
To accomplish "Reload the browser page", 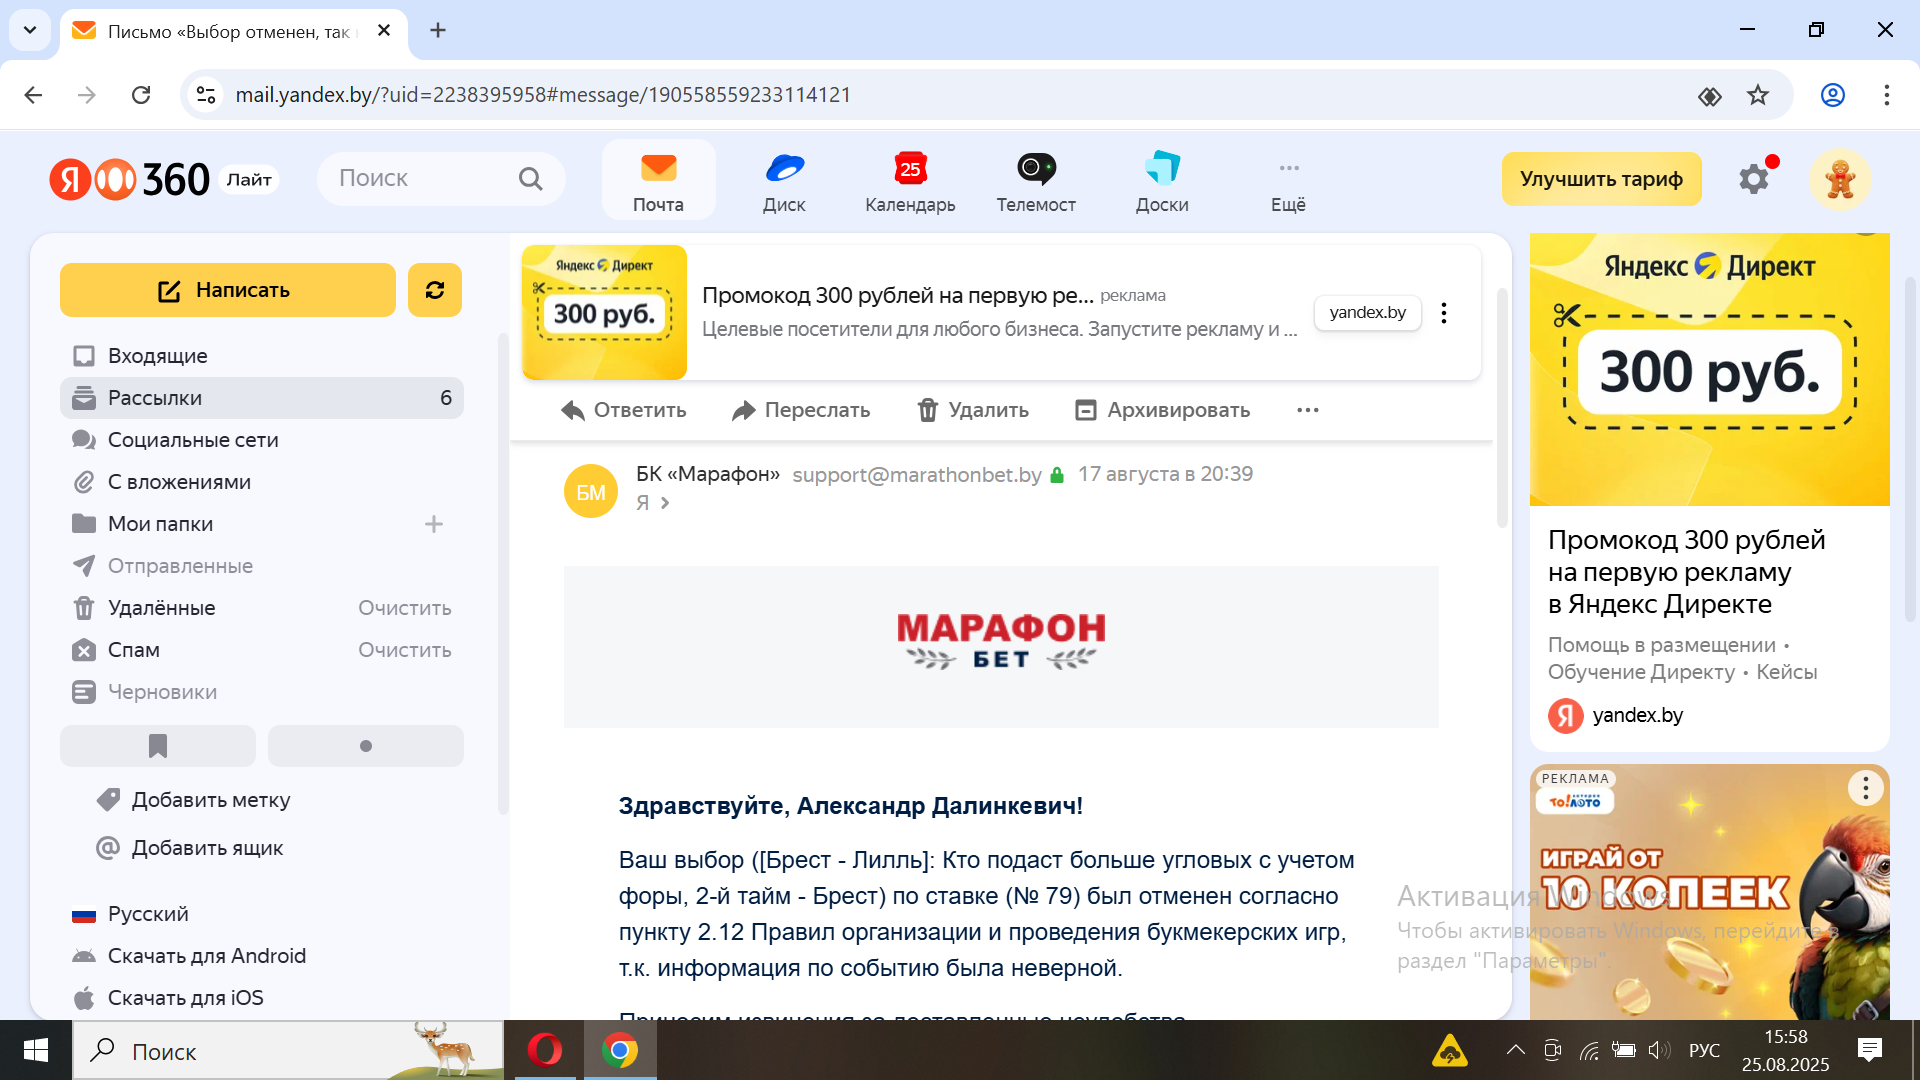I will (141, 95).
